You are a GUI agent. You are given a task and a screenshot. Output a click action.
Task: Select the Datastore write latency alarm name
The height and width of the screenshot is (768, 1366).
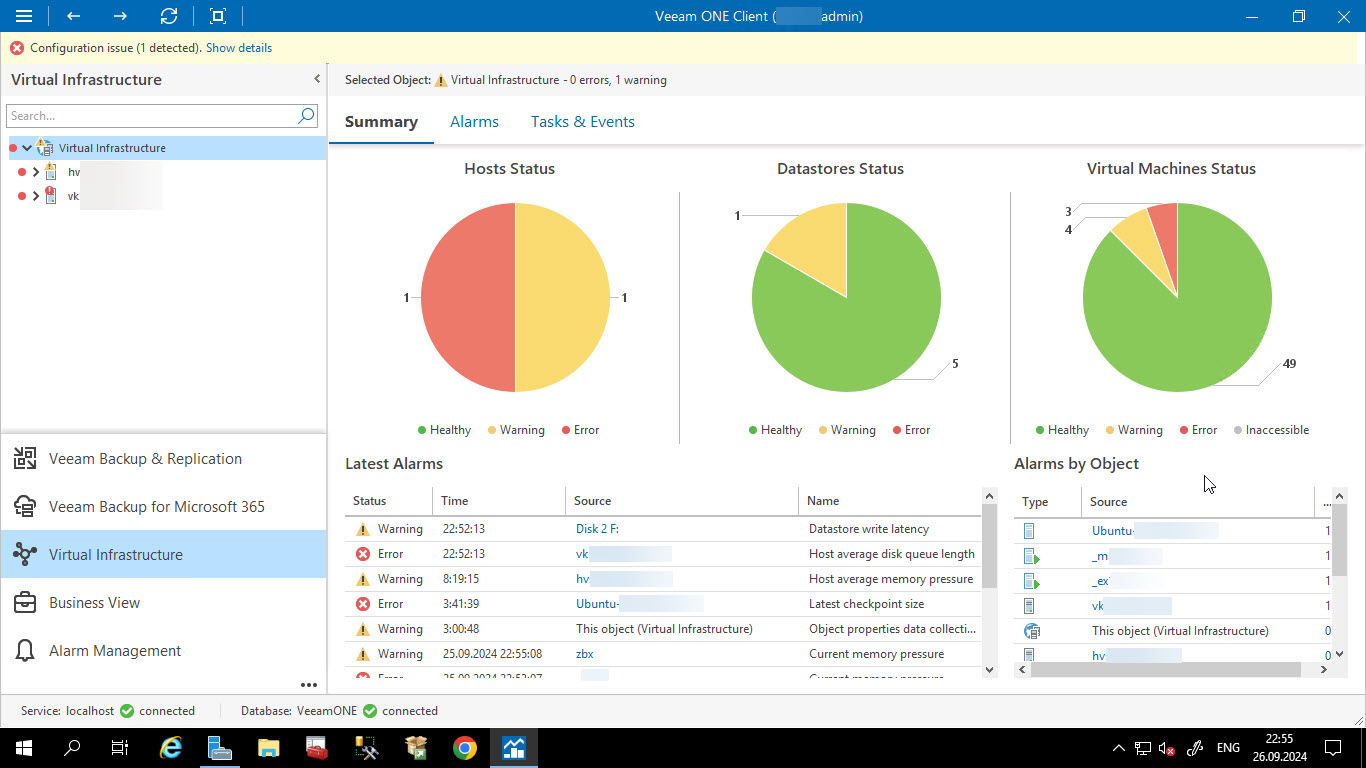[869, 529]
